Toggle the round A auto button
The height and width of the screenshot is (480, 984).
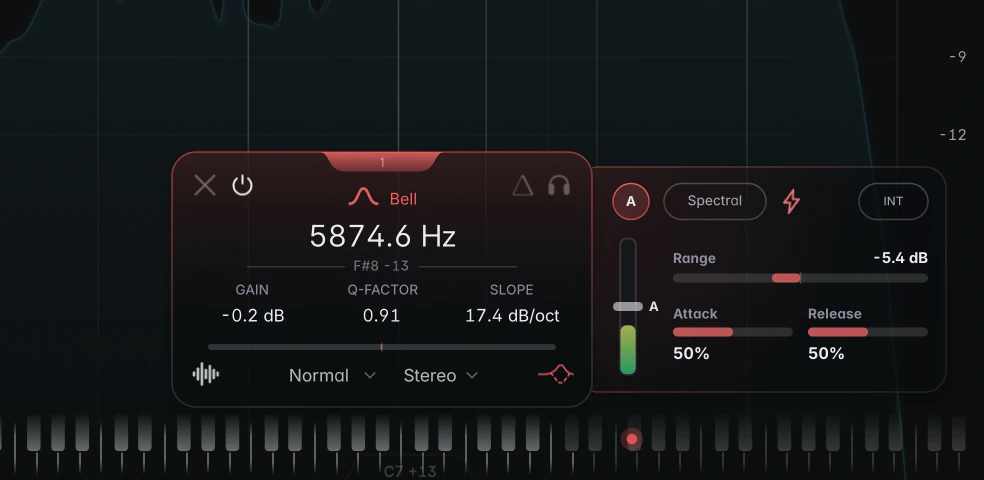[631, 201]
